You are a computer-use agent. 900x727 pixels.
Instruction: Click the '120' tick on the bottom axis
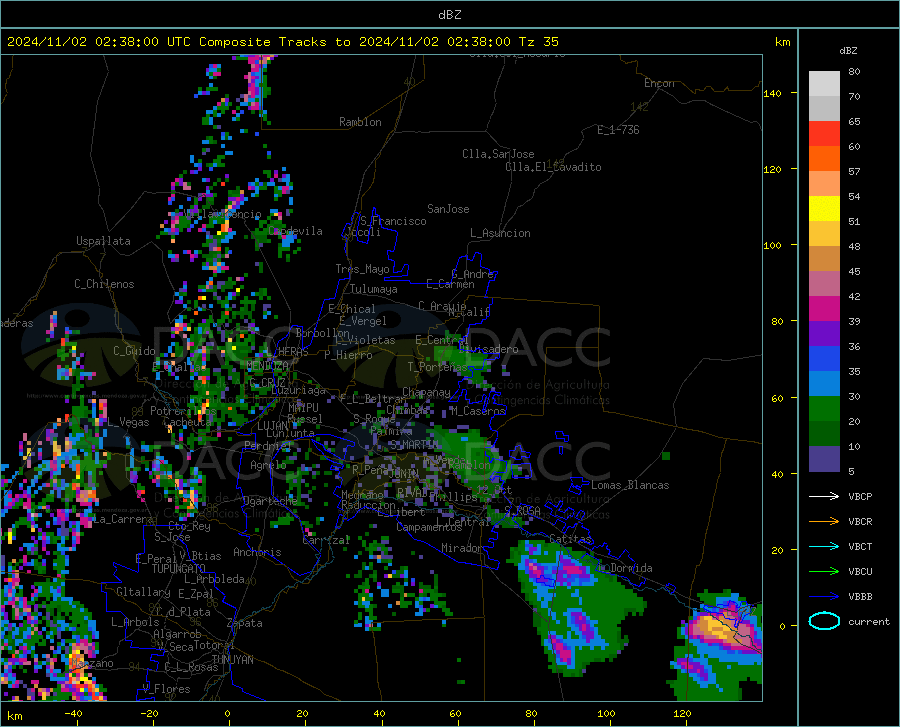[x=682, y=713]
